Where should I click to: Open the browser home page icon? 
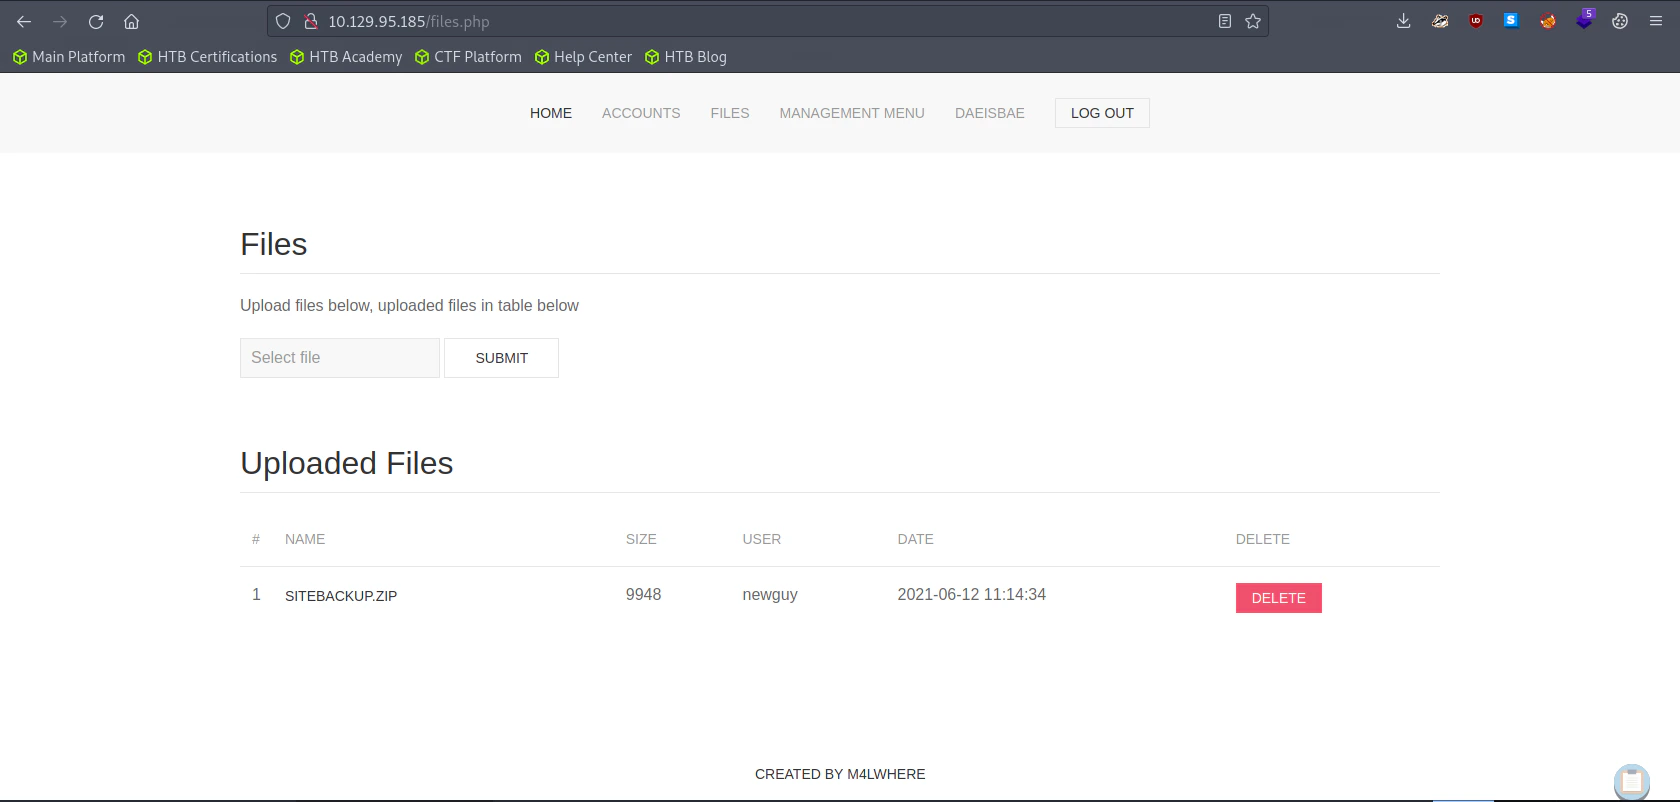[131, 21]
